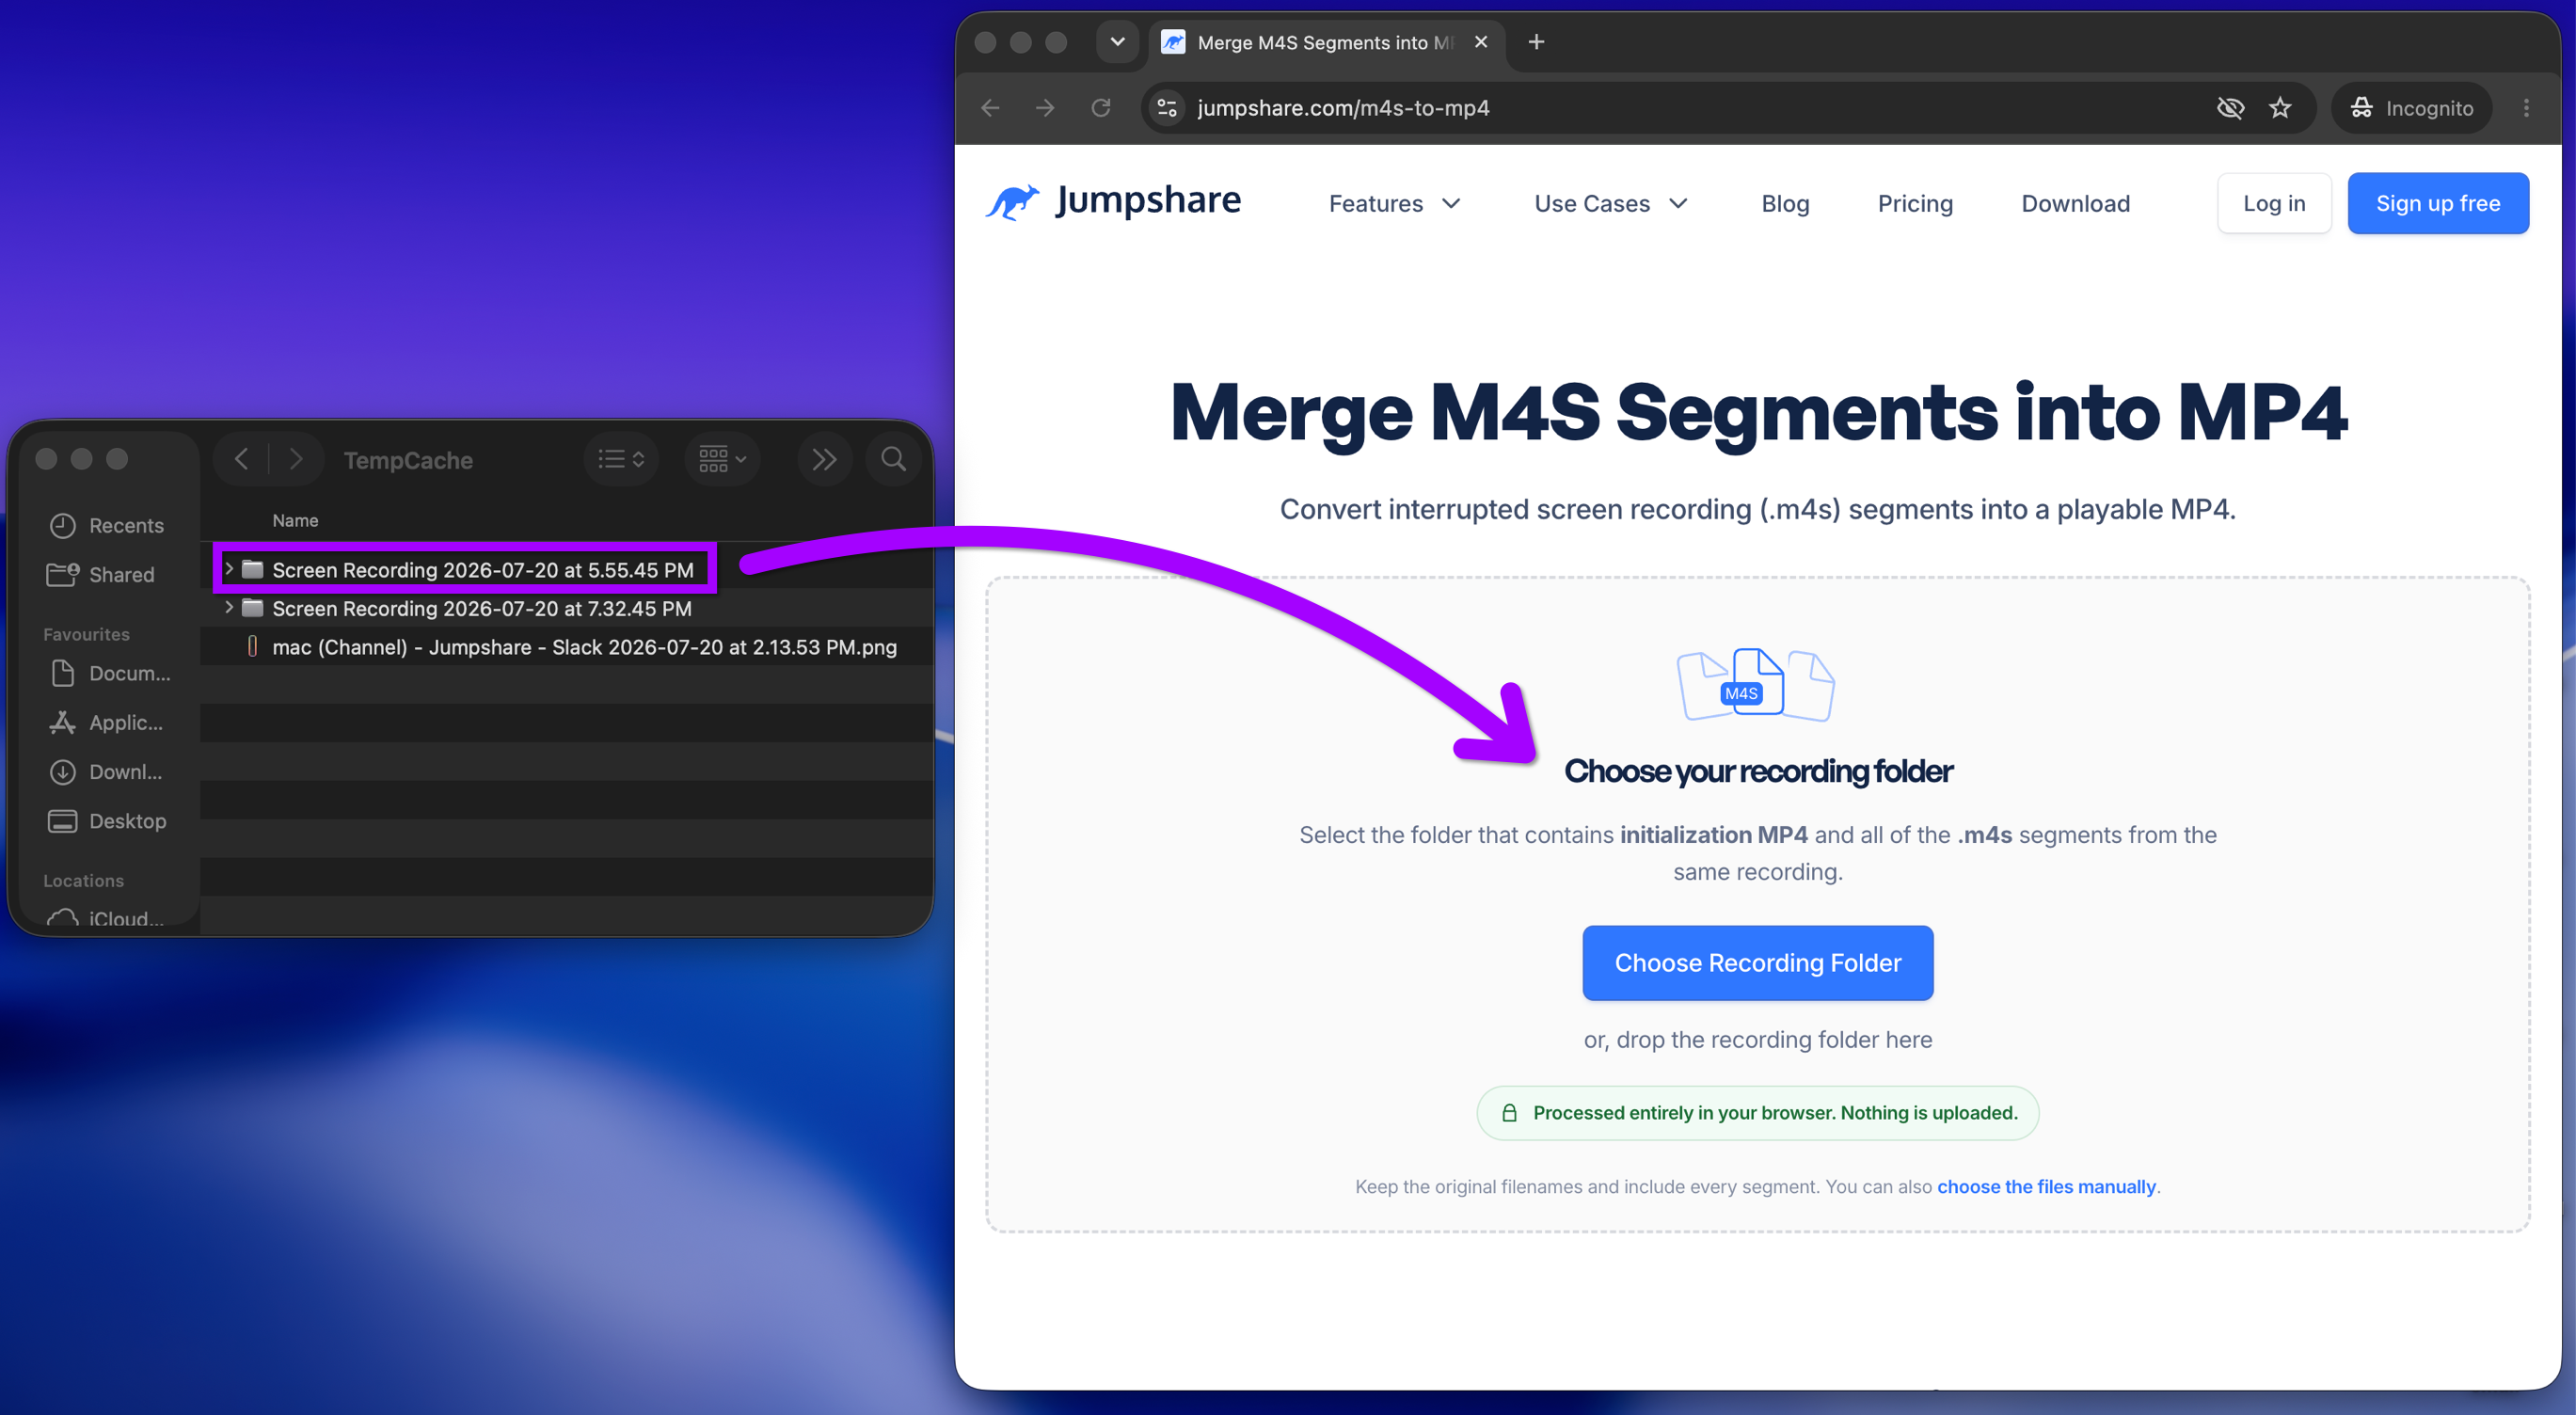
Task: Close the Merge M4S Segments tab
Action: point(1481,42)
